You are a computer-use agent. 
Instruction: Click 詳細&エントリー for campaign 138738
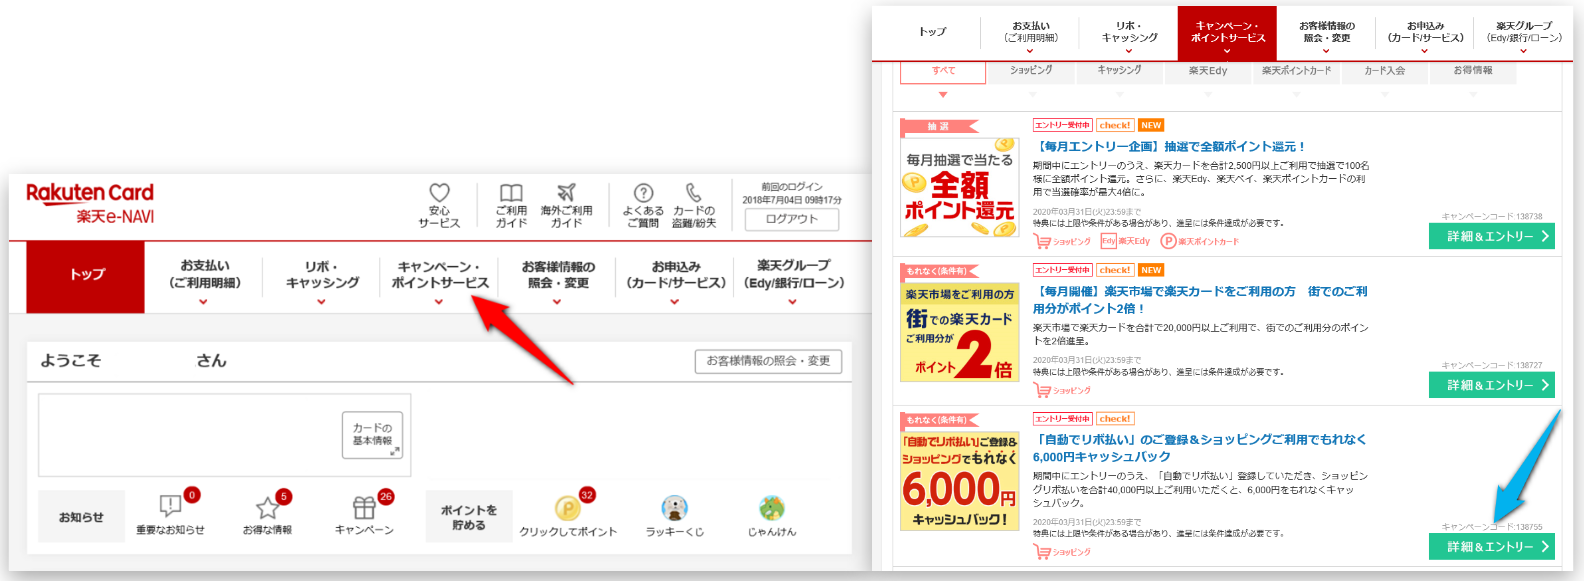[x=1492, y=236]
